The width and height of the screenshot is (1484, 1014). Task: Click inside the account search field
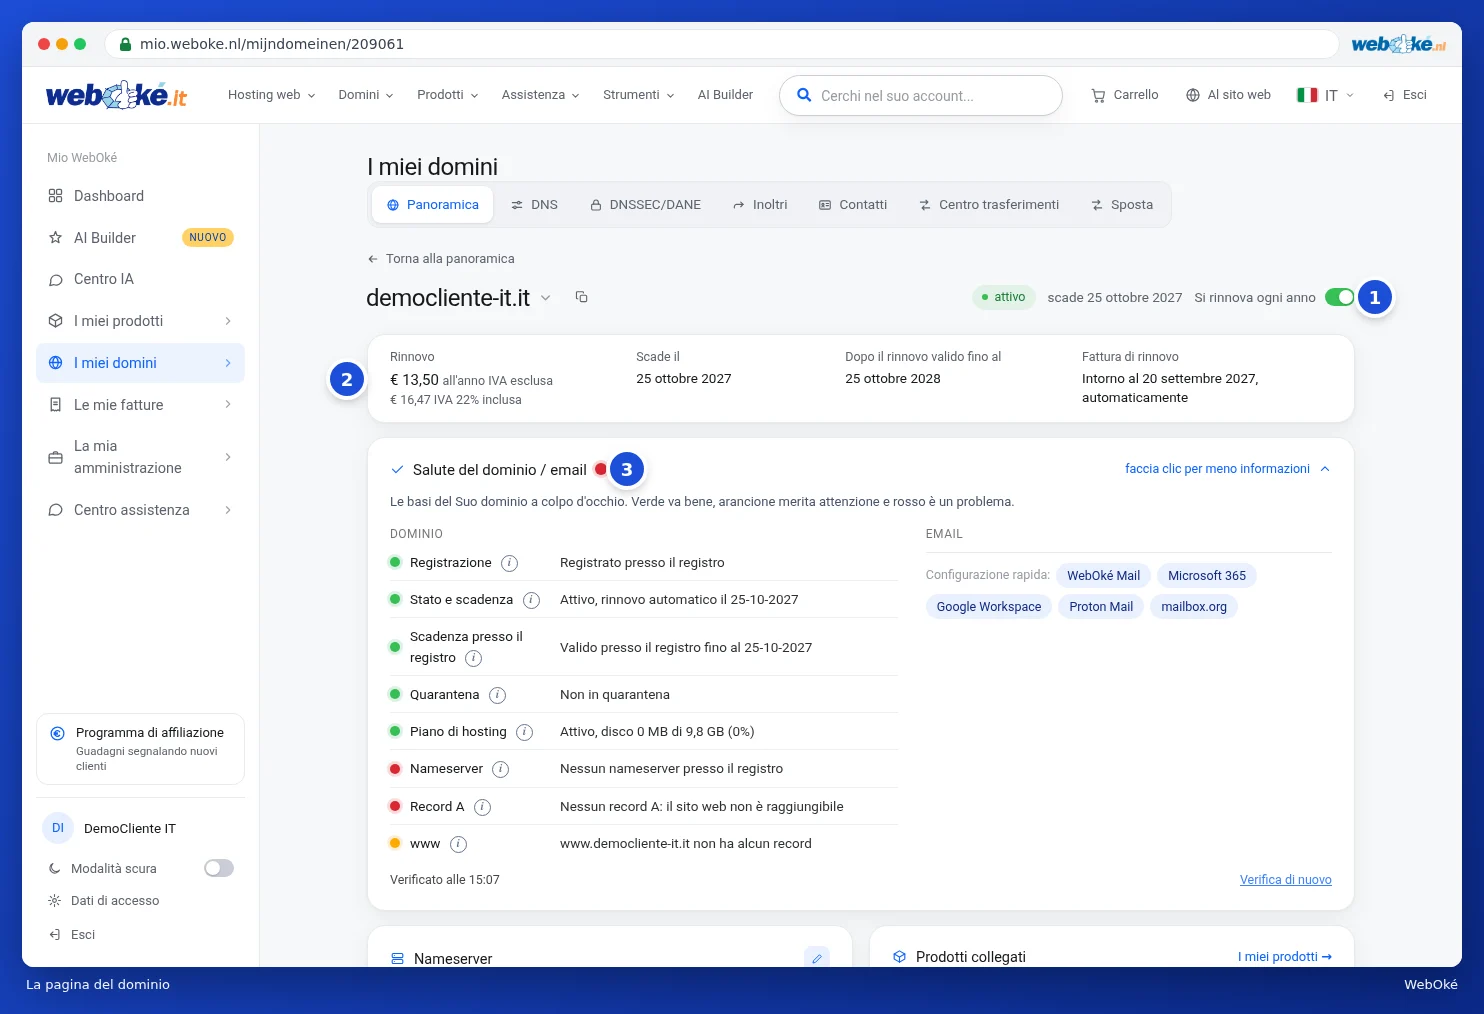click(921, 96)
